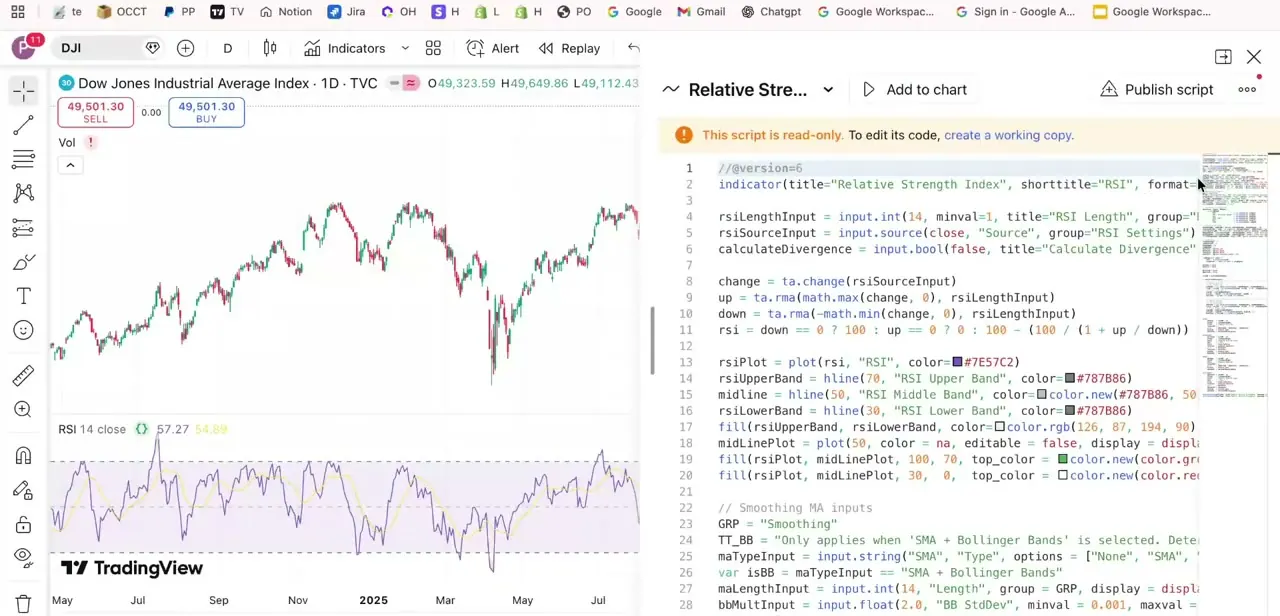The width and height of the screenshot is (1280, 616).
Task: Click the DJI symbol search field
Action: (x=97, y=48)
